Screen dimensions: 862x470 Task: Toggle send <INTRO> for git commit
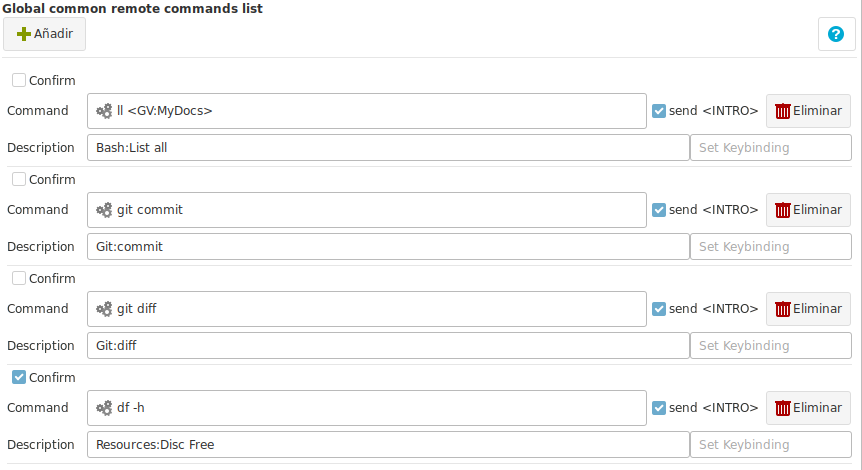click(659, 210)
